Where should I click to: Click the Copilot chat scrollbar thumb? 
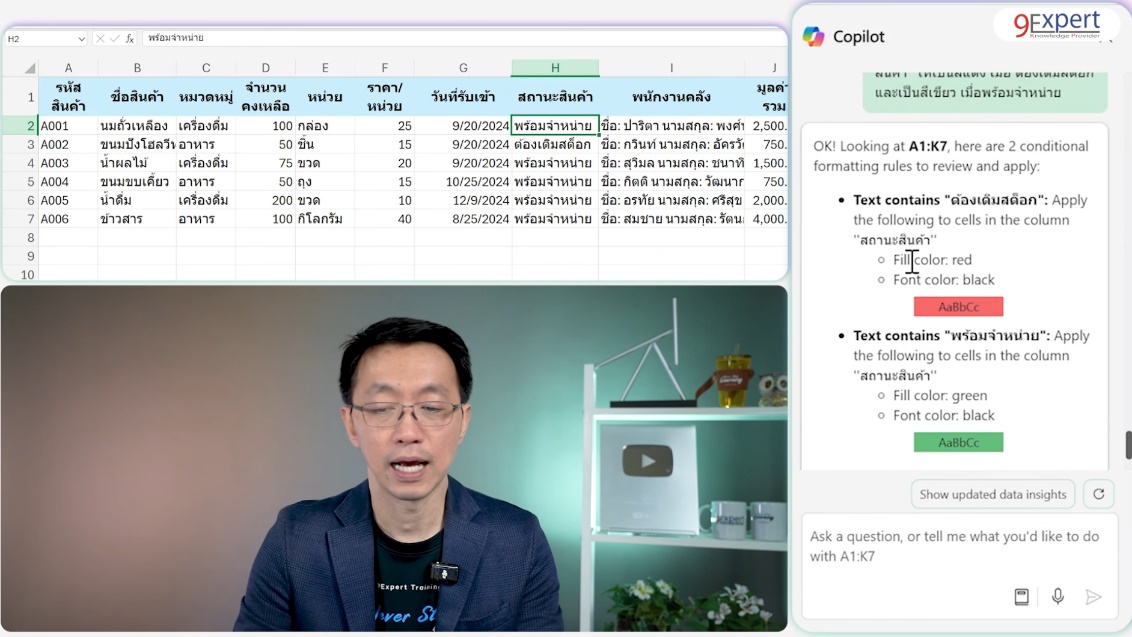(x=1128, y=445)
